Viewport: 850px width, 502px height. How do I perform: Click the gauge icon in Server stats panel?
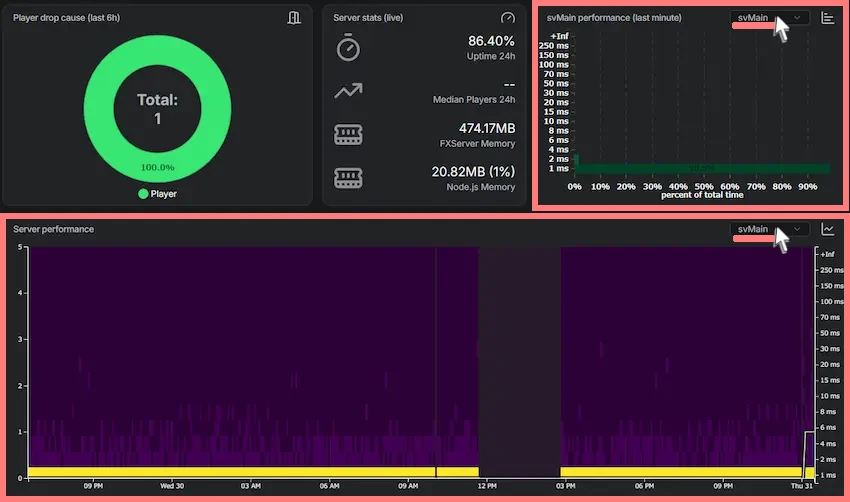507,18
